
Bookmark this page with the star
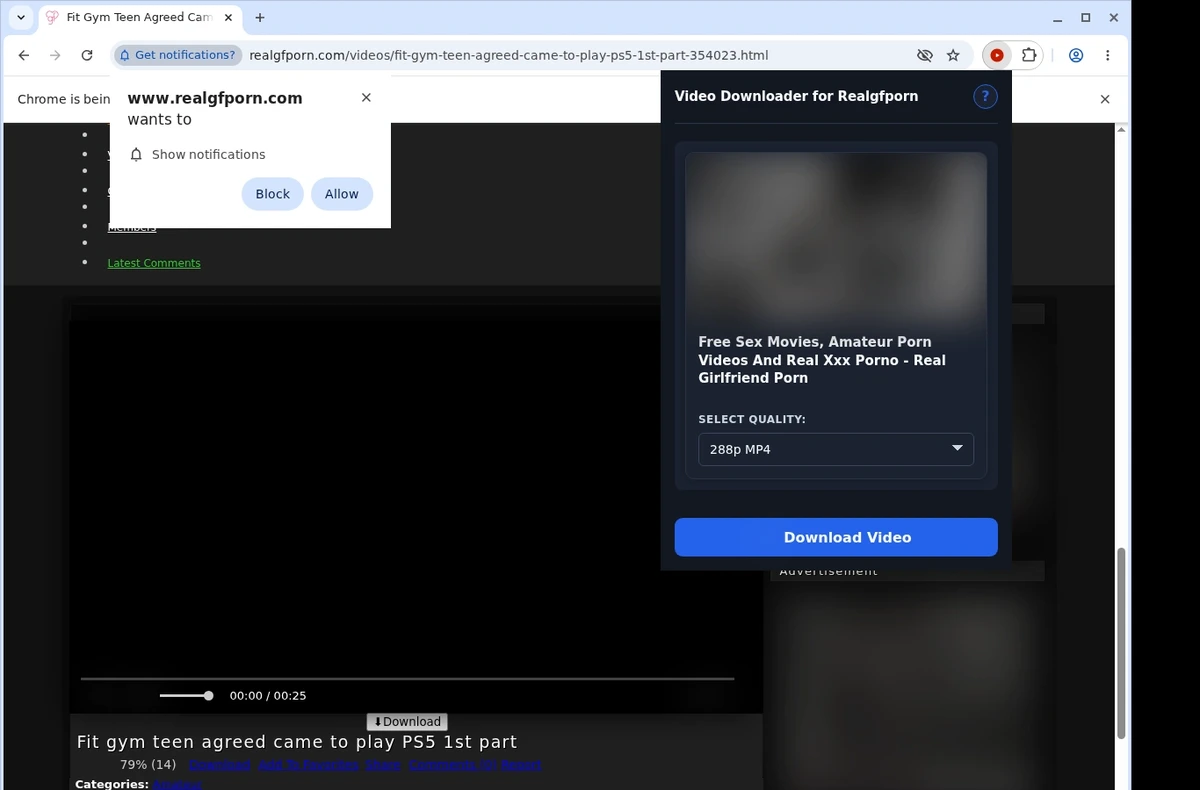[953, 55]
